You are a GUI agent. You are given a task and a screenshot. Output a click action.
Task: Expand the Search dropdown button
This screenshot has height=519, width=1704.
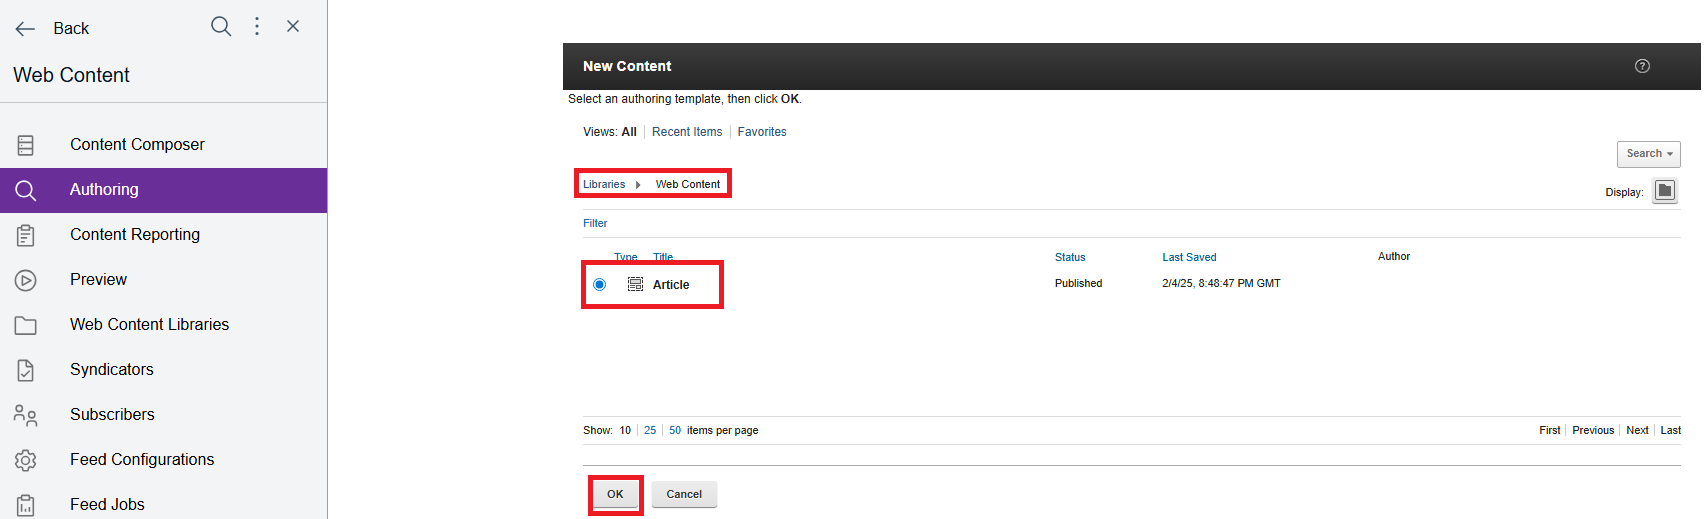[1648, 154]
